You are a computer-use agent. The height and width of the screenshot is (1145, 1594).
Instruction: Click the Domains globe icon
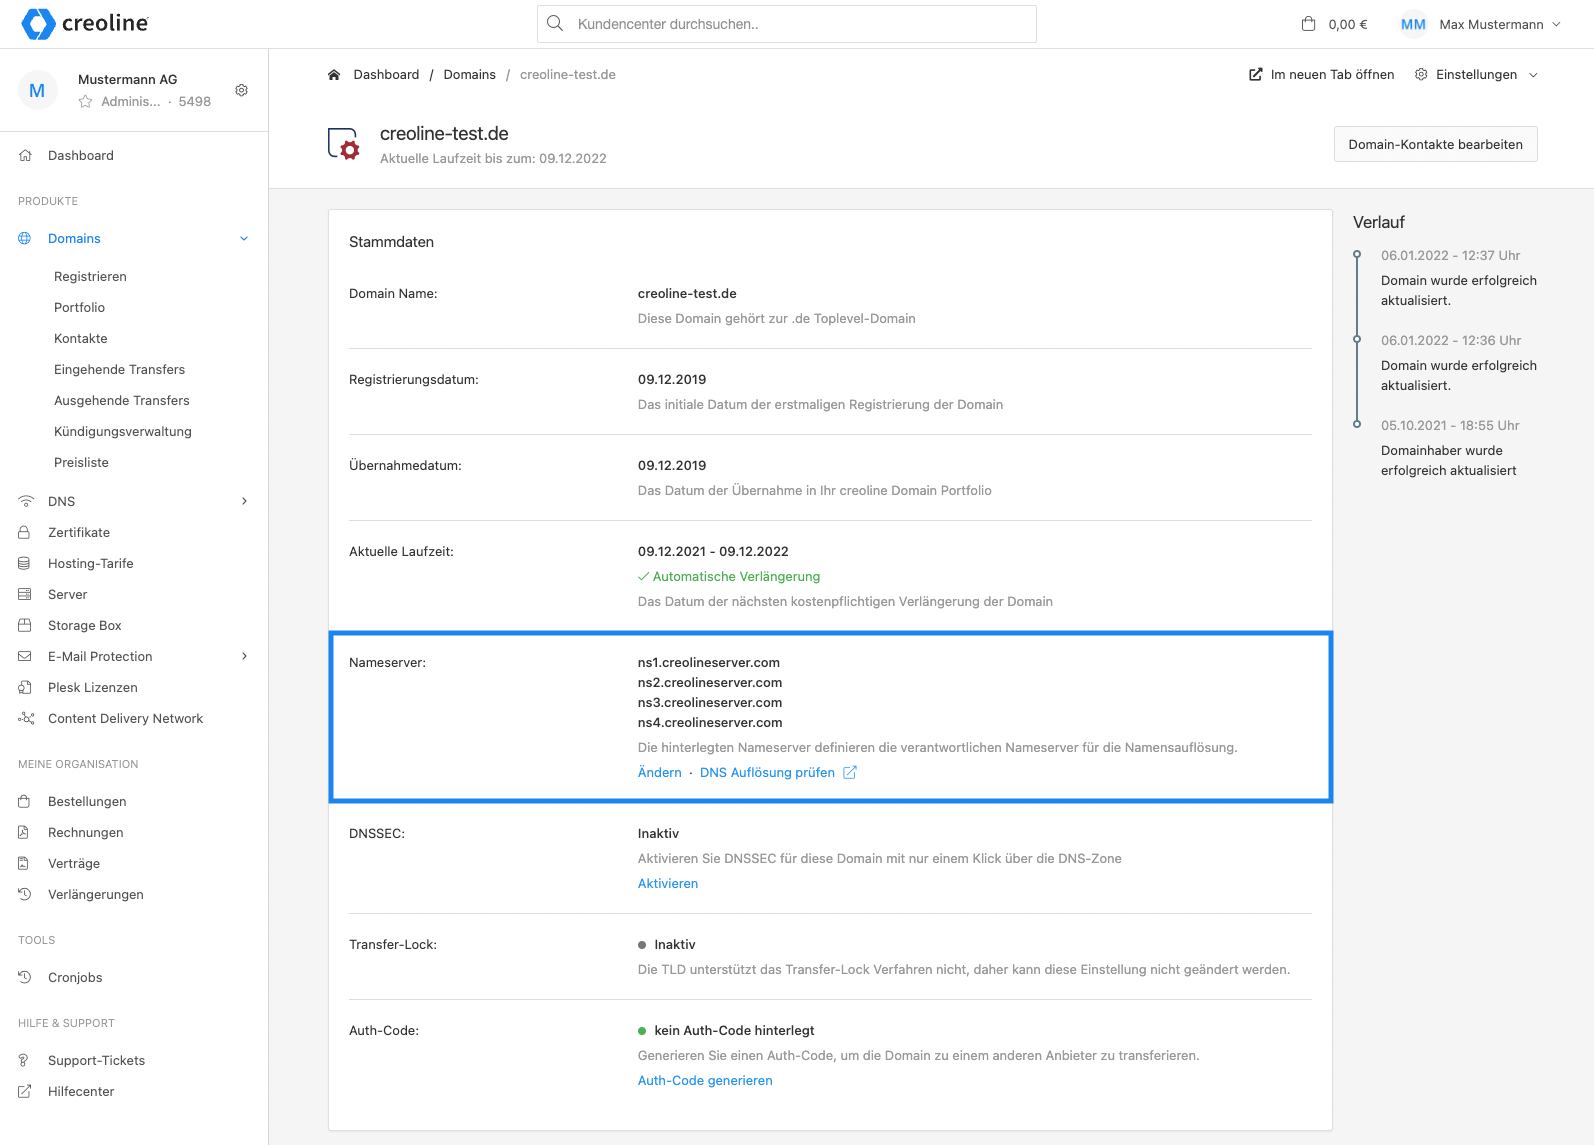25,238
